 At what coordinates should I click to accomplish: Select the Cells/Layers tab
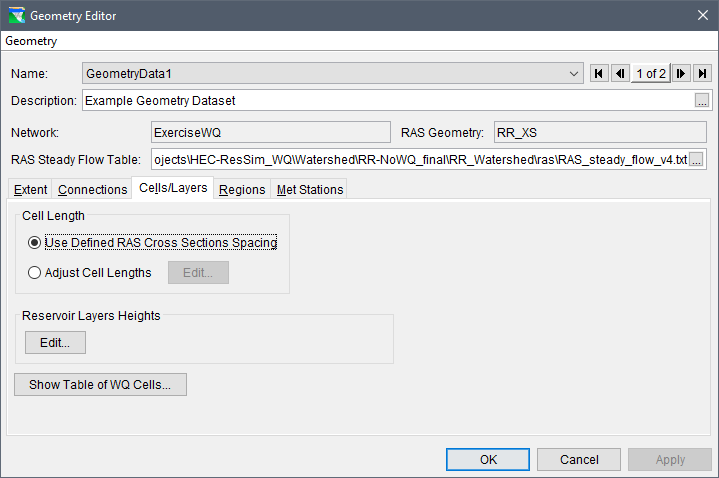tap(173, 188)
